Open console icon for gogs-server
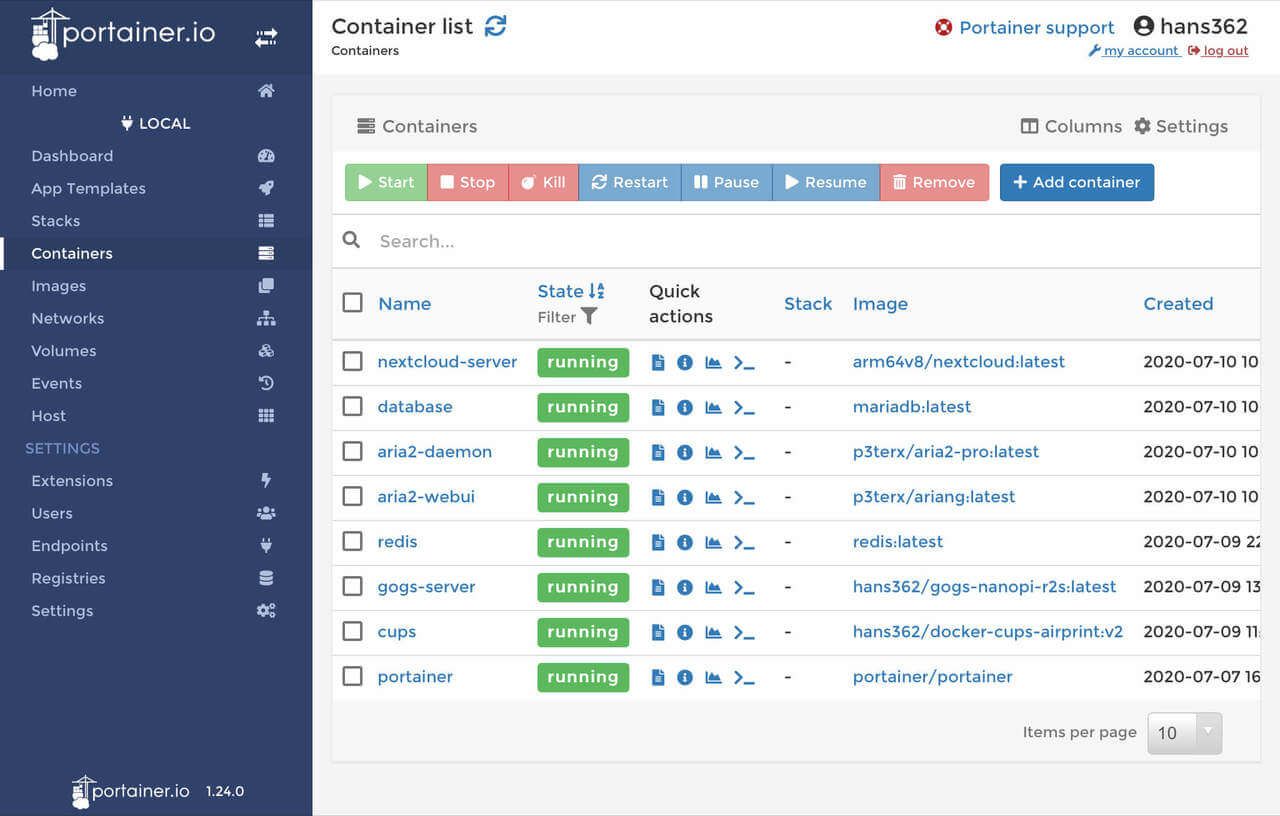This screenshot has width=1280, height=816. click(744, 588)
